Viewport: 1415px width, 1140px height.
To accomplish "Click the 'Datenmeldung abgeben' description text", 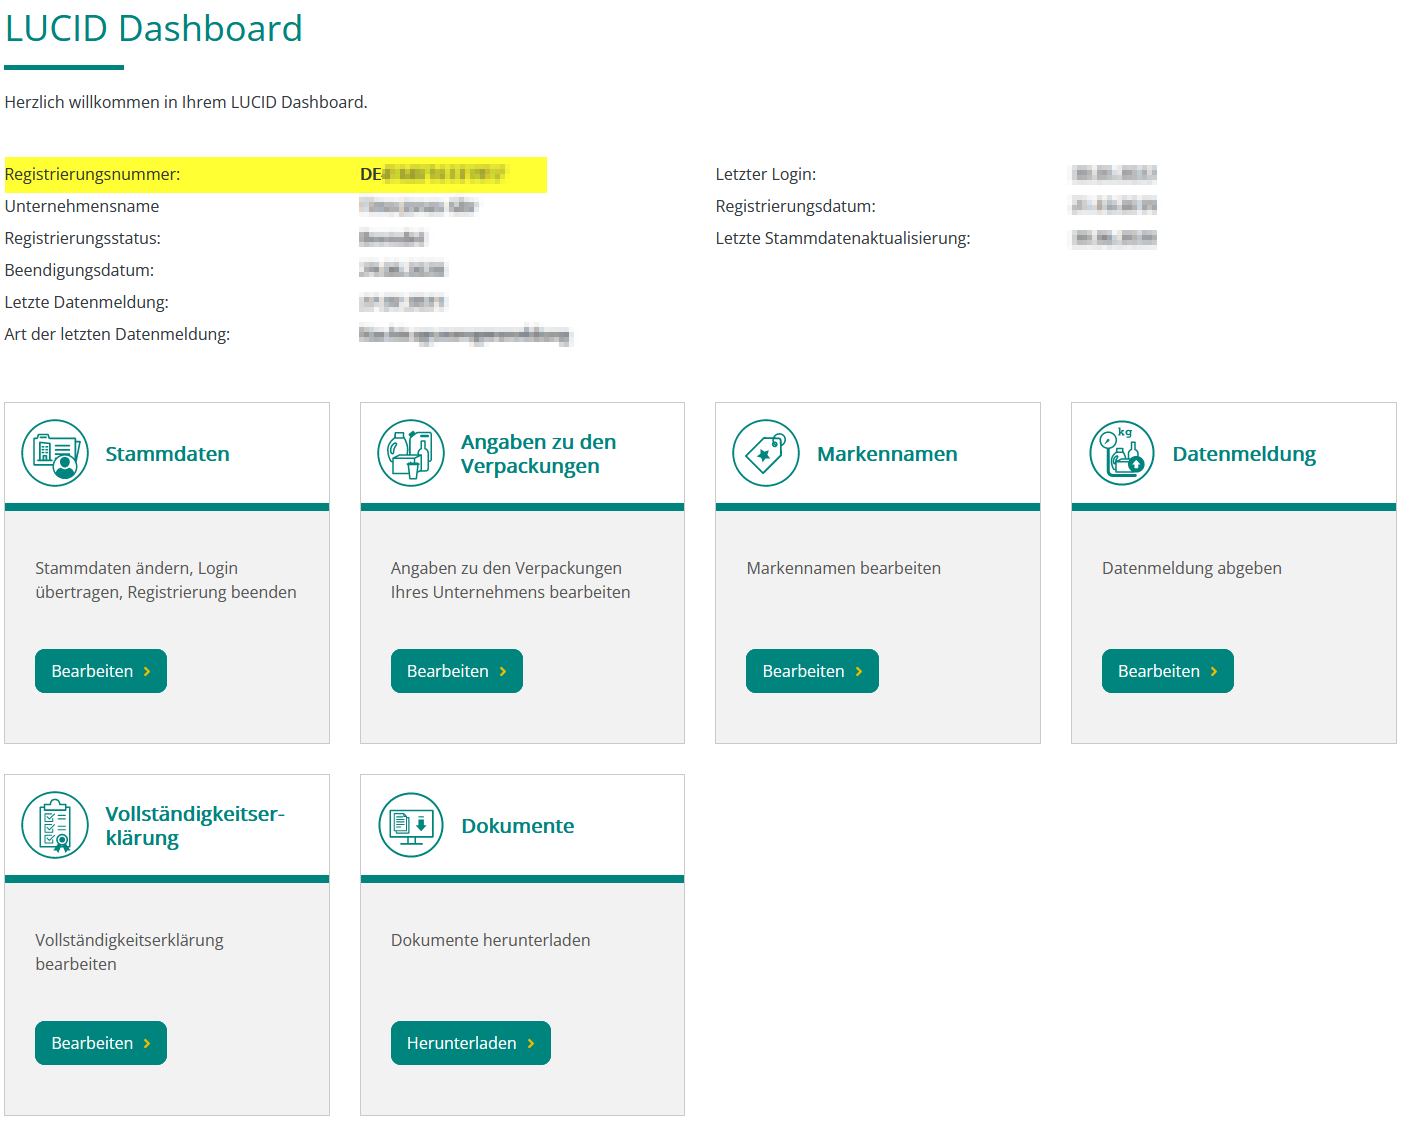I will tap(1192, 568).
